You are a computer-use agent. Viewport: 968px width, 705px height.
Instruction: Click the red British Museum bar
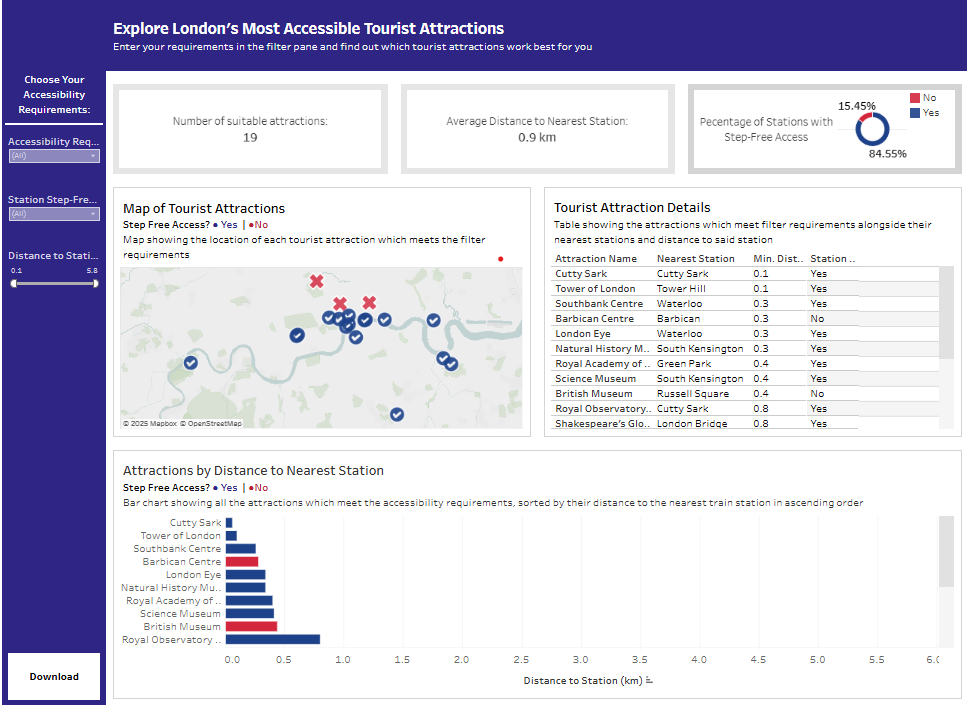(x=251, y=627)
